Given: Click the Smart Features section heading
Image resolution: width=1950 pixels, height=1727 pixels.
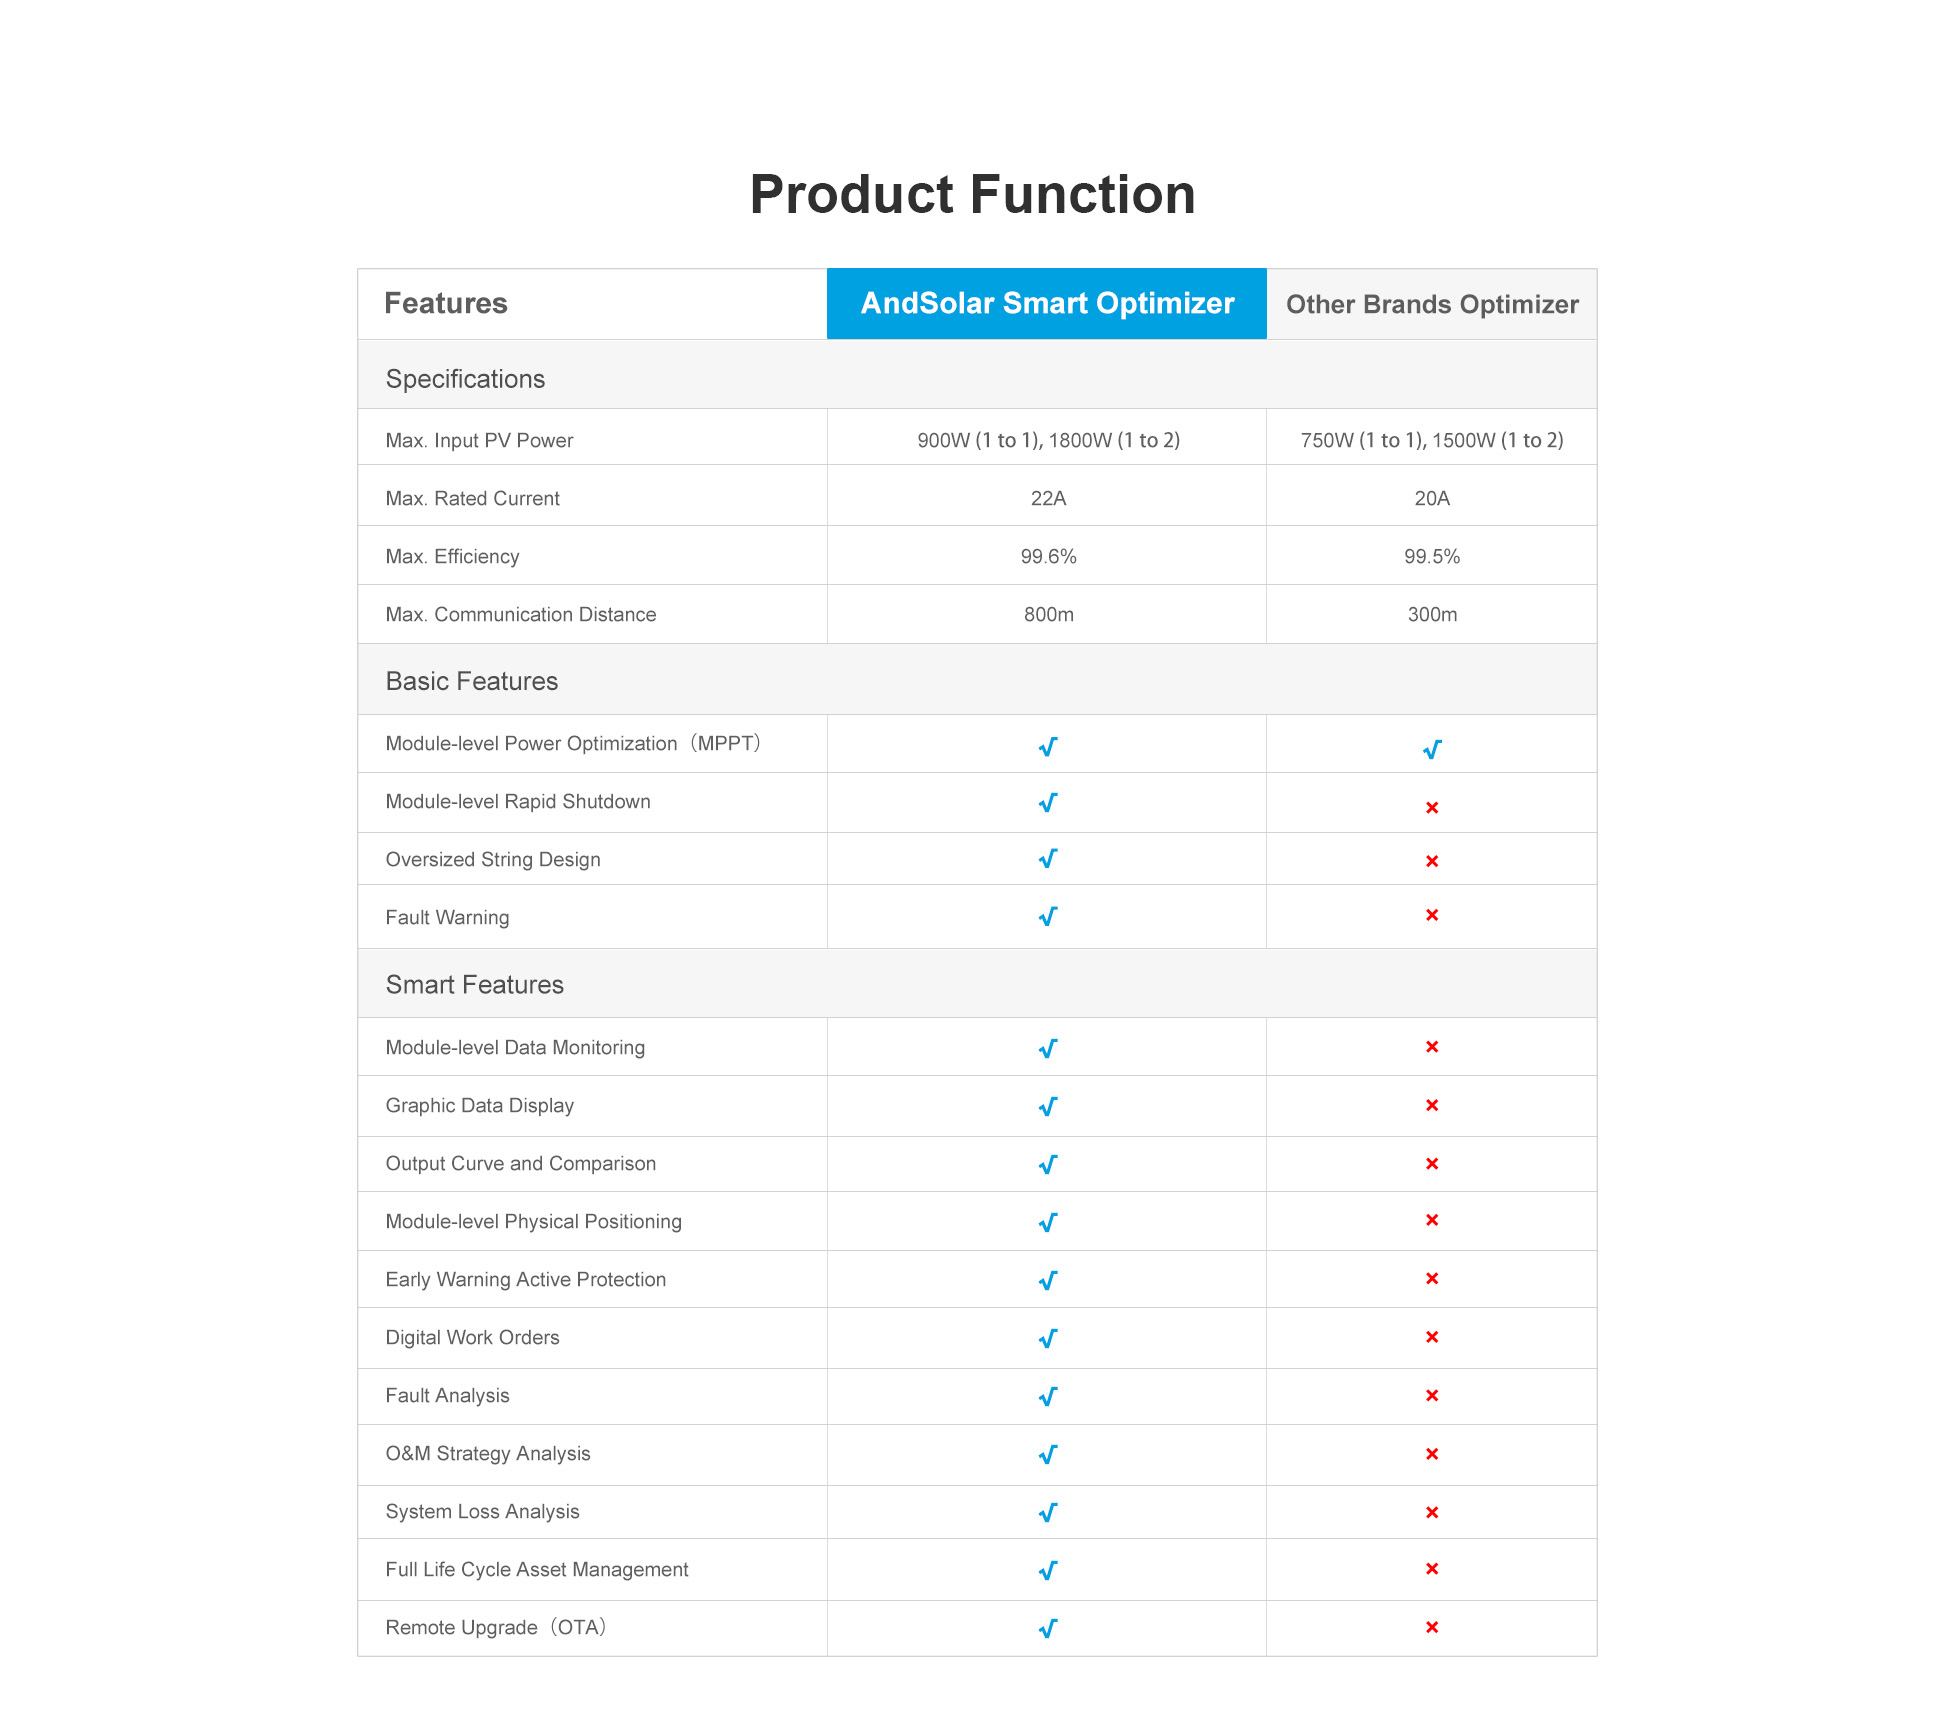Looking at the screenshot, I should (474, 985).
